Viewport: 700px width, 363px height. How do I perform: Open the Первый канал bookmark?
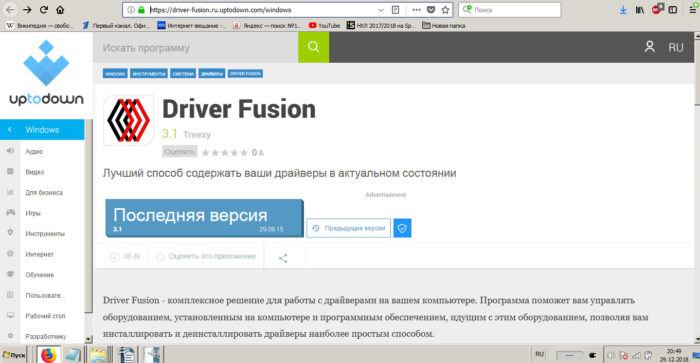tap(117, 25)
